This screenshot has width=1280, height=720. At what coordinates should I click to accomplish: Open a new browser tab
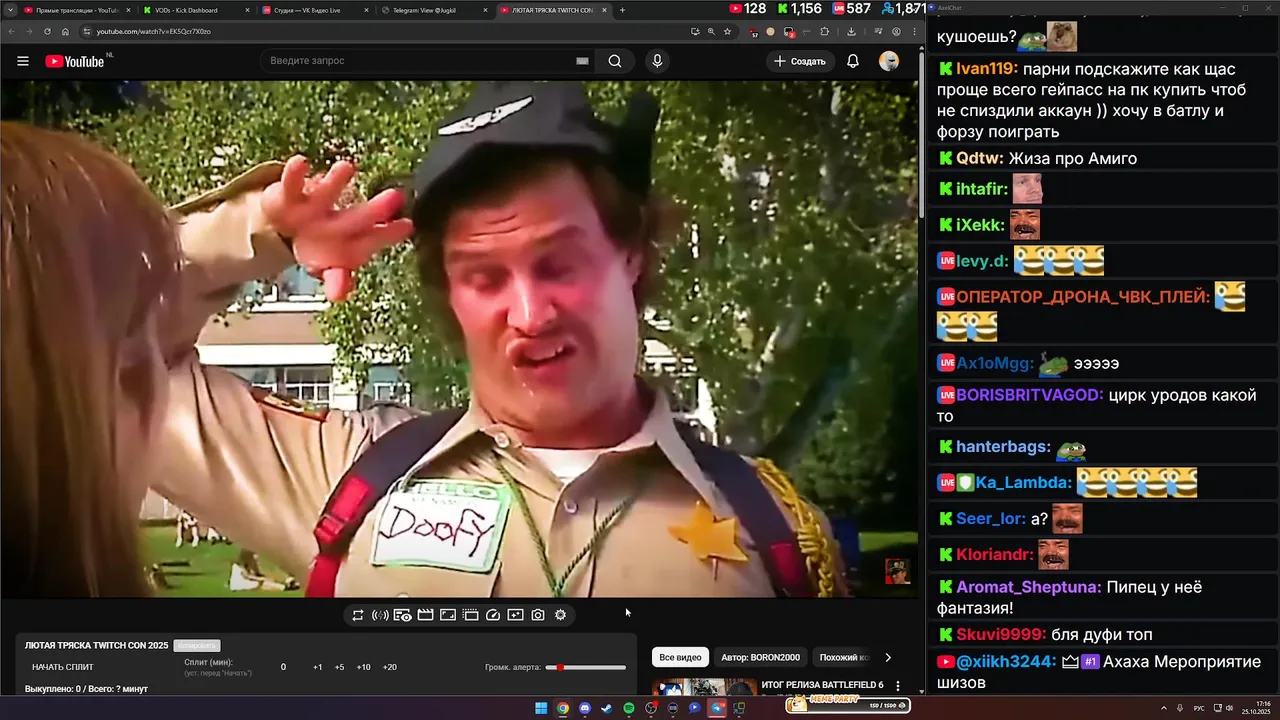tap(622, 10)
